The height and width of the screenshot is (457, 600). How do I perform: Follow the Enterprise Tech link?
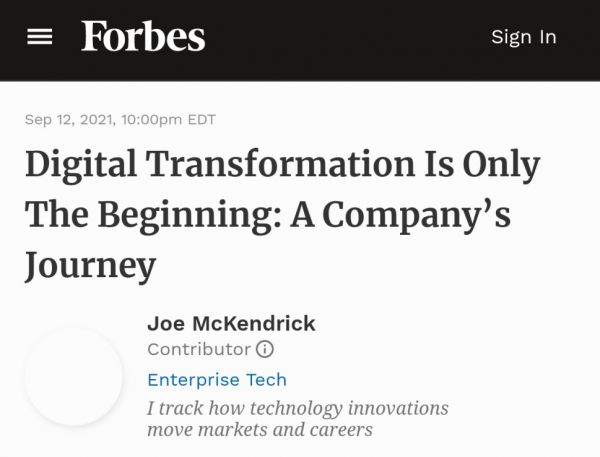coord(216,380)
